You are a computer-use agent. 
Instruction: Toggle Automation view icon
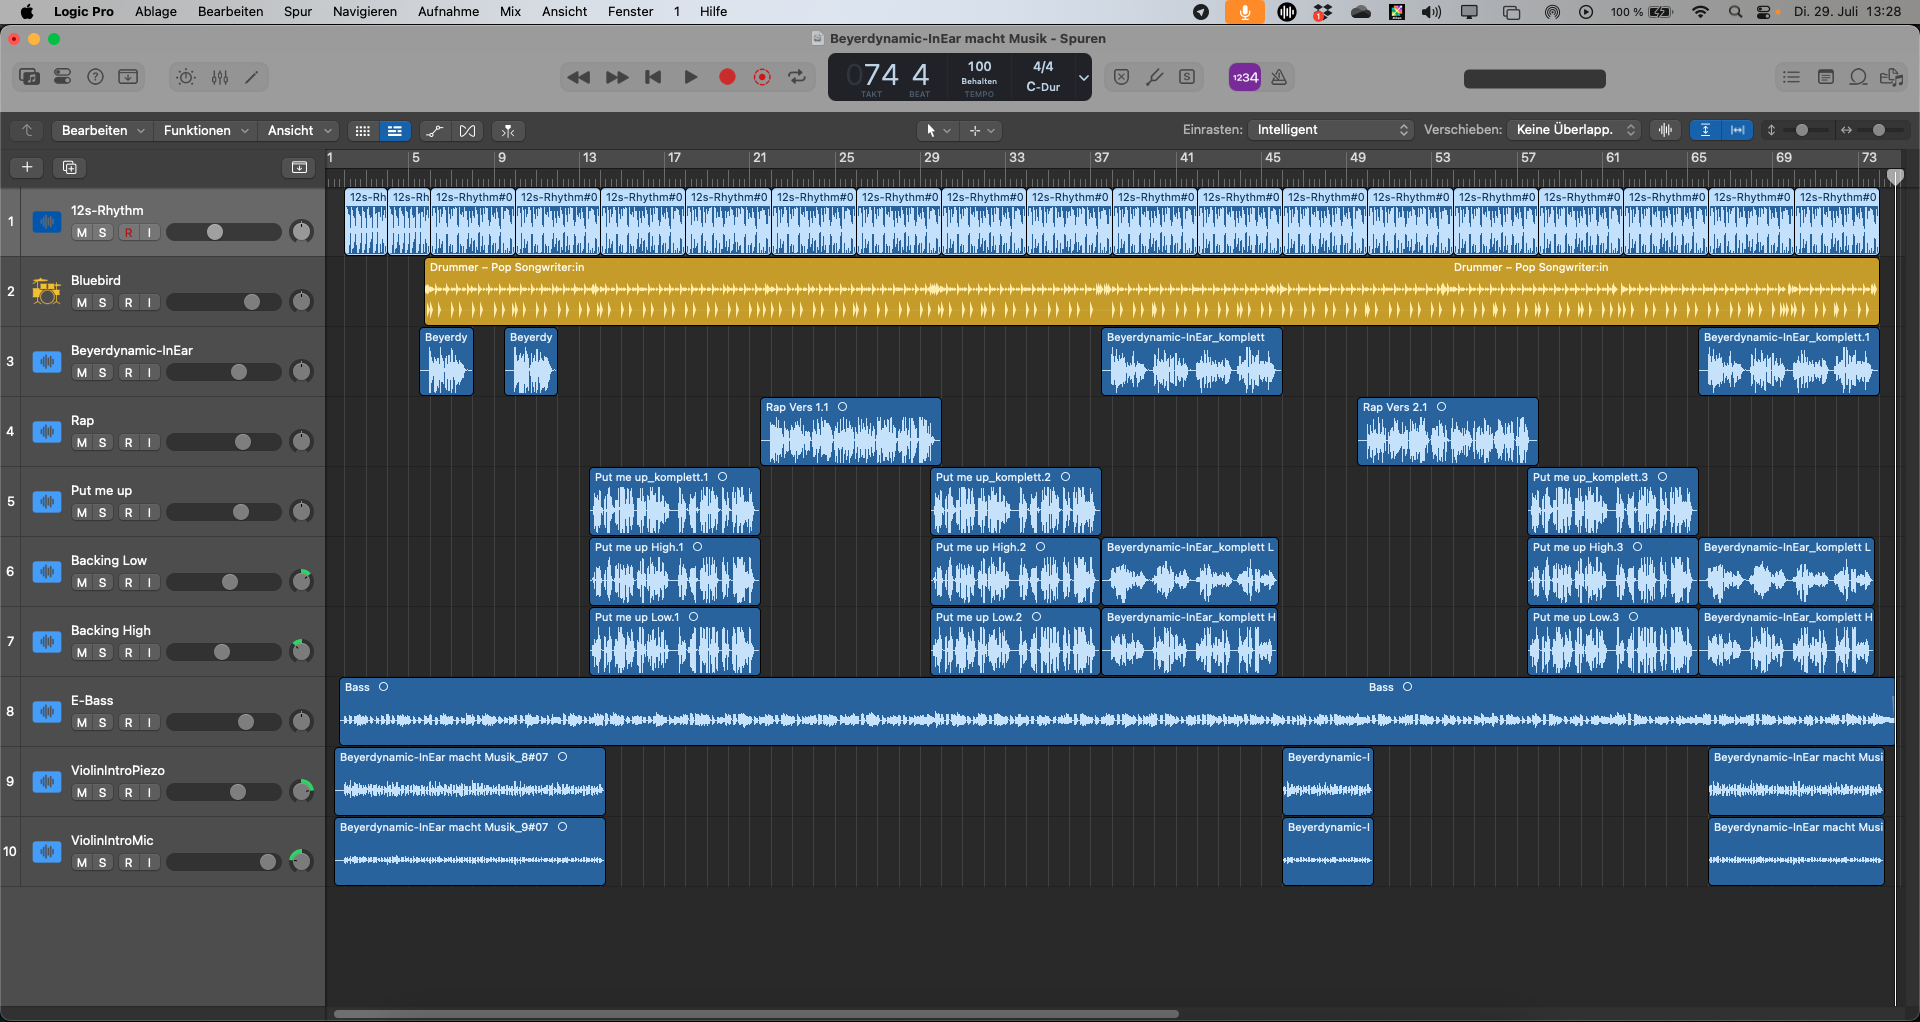pyautogui.click(x=434, y=131)
